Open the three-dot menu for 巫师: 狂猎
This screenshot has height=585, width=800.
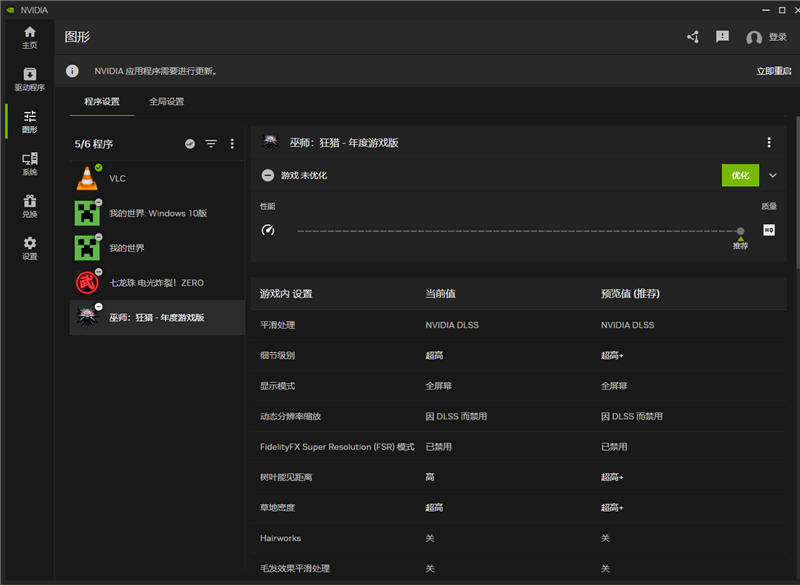click(x=769, y=142)
